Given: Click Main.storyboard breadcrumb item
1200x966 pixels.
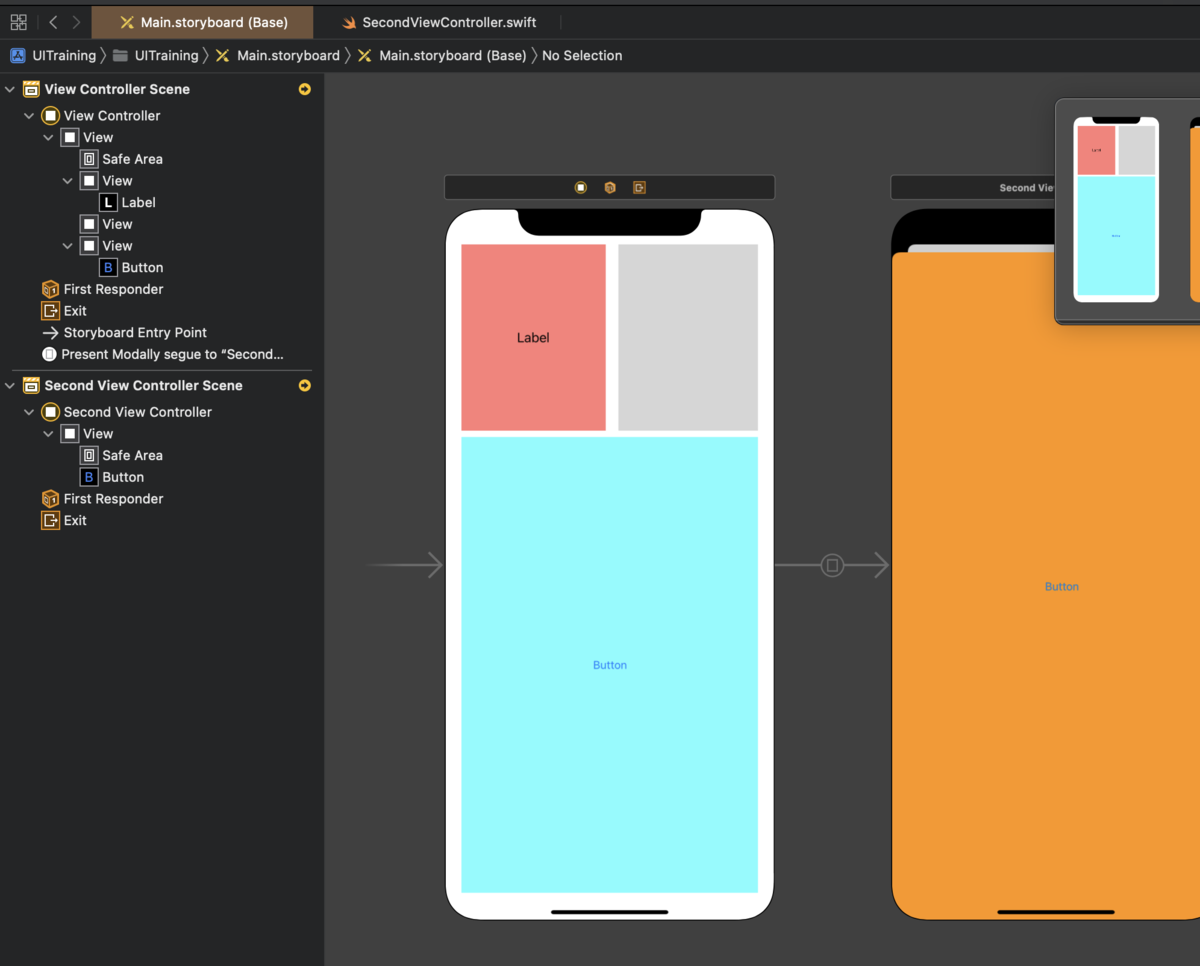Looking at the screenshot, I should tap(278, 56).
